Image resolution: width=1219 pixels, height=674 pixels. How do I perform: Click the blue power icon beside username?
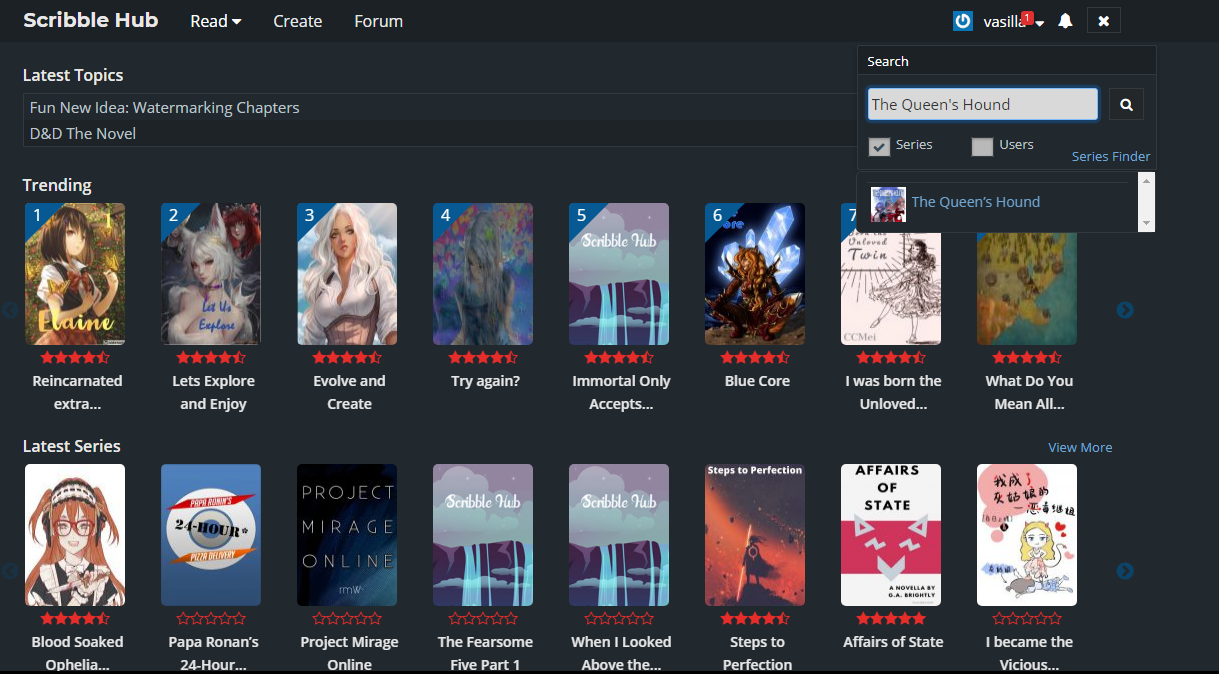962,21
